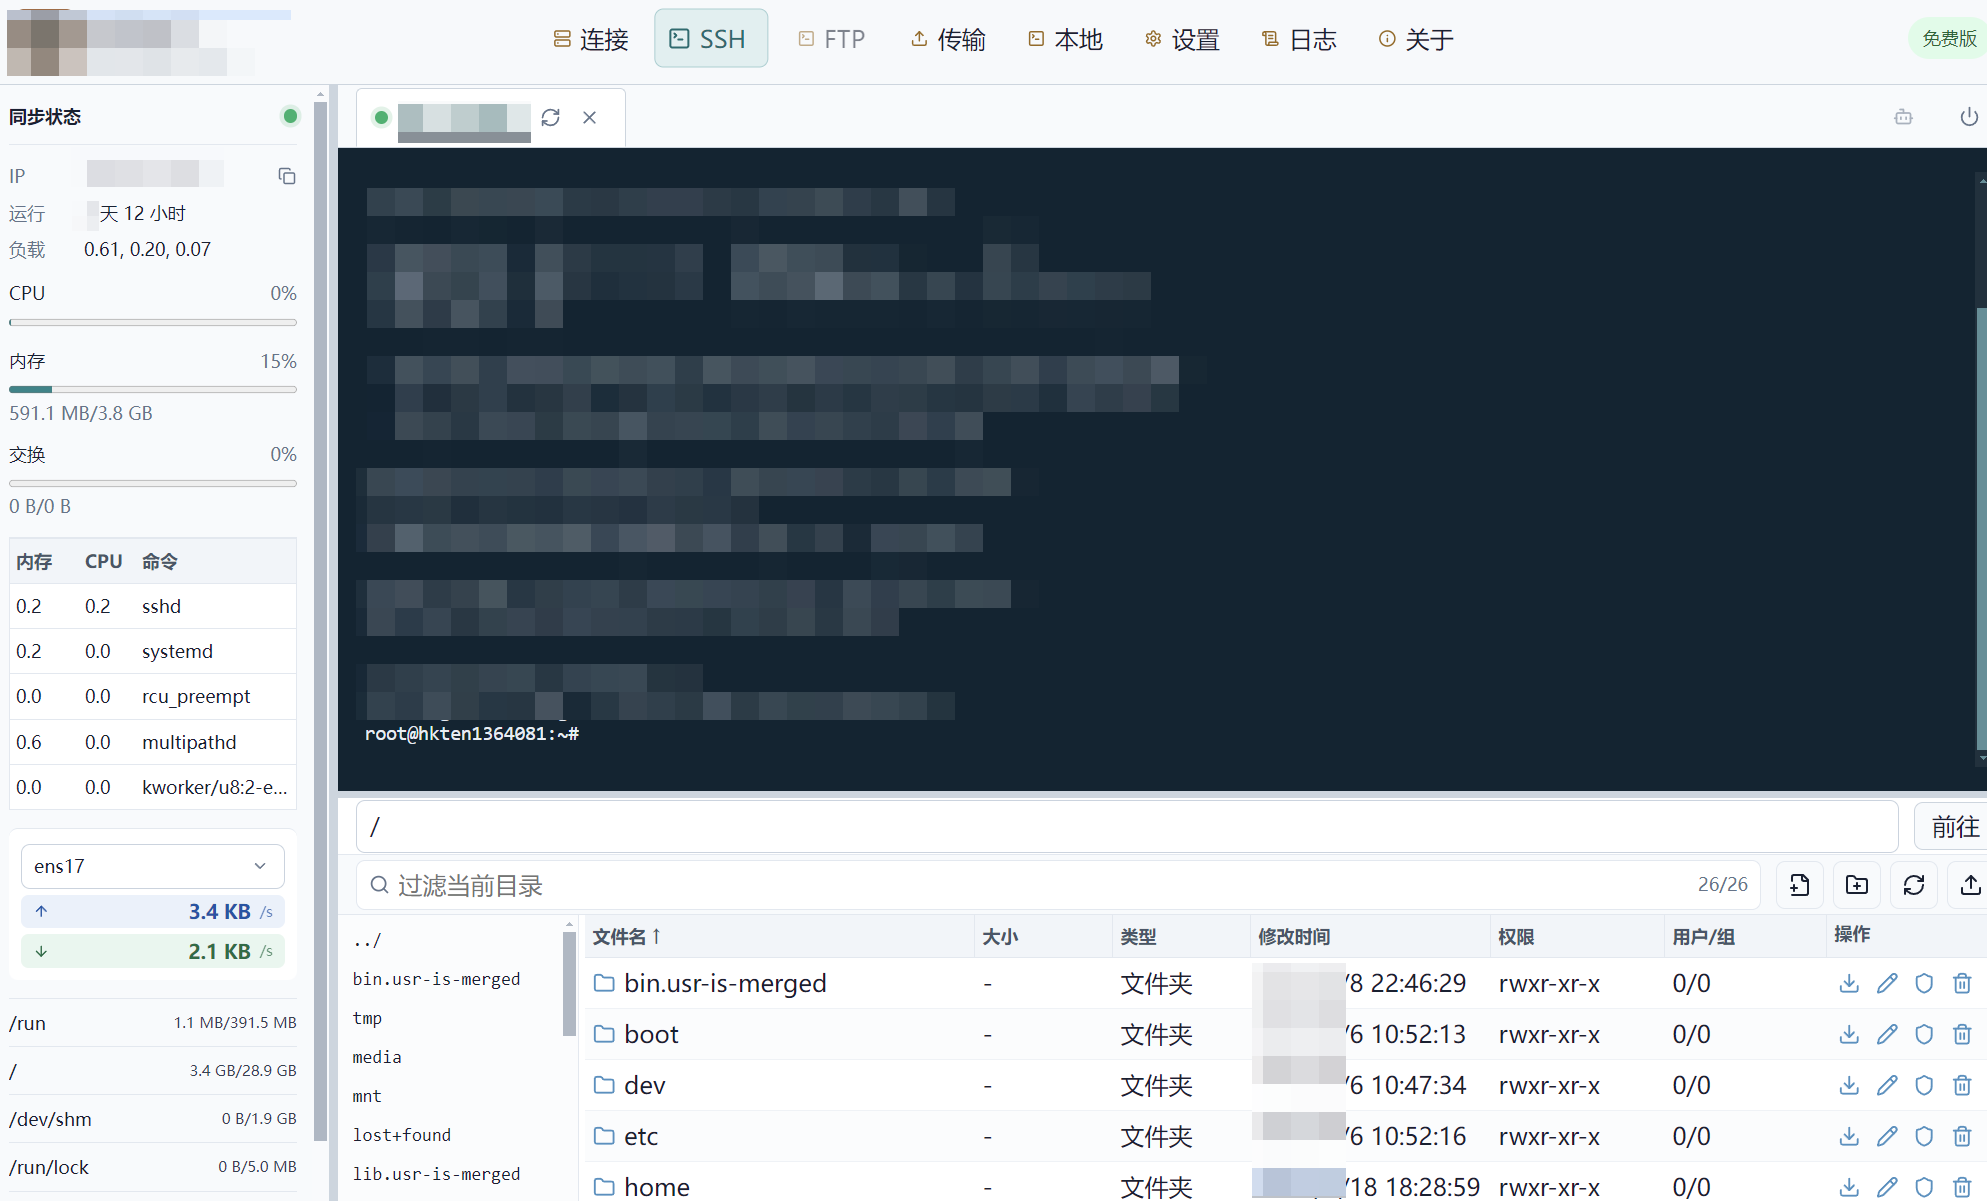Create a new folder icon

[1857, 885]
